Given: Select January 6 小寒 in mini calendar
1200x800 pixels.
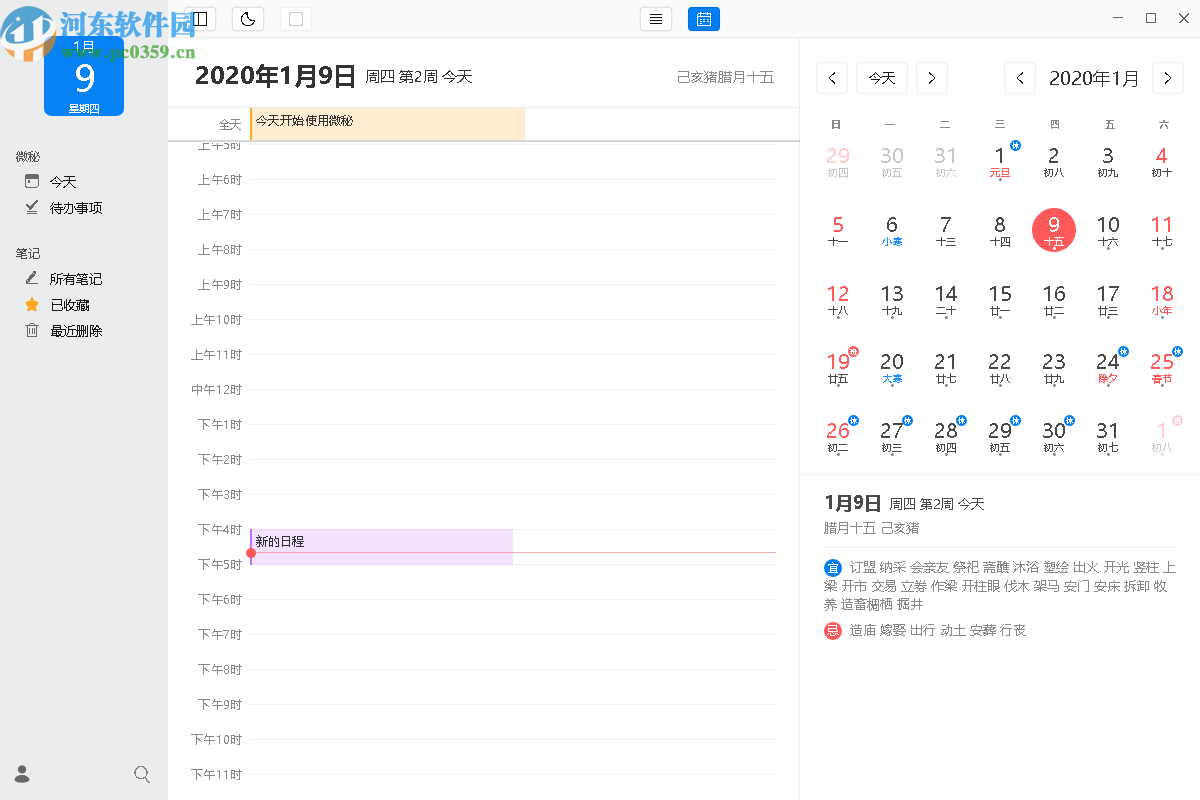Looking at the screenshot, I should coord(892,230).
